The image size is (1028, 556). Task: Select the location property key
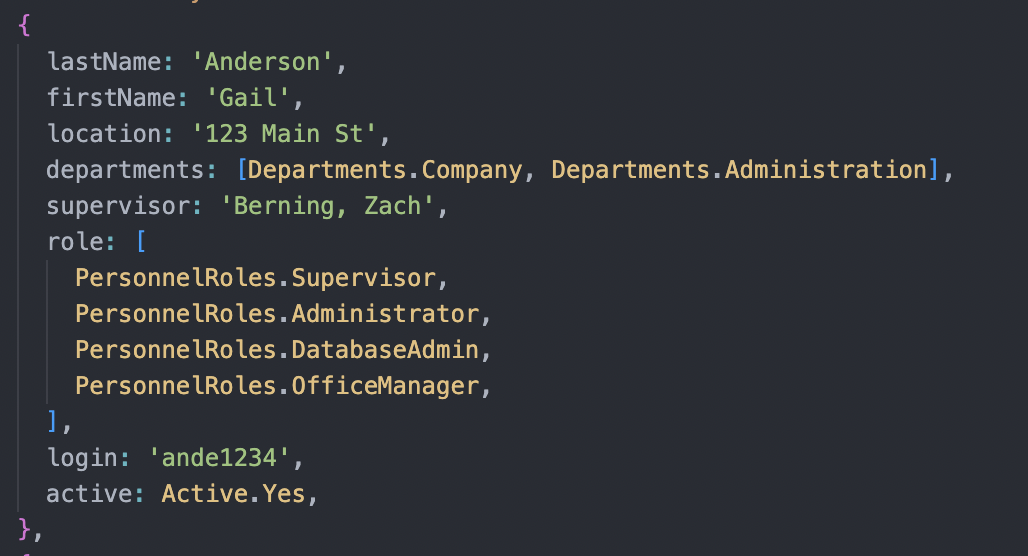pos(104,134)
